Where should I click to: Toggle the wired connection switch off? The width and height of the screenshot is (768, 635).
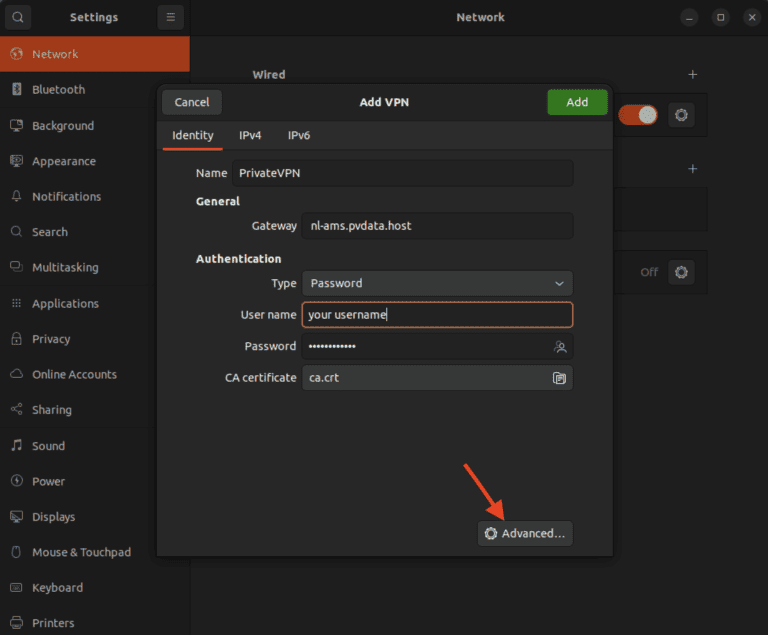click(x=638, y=115)
